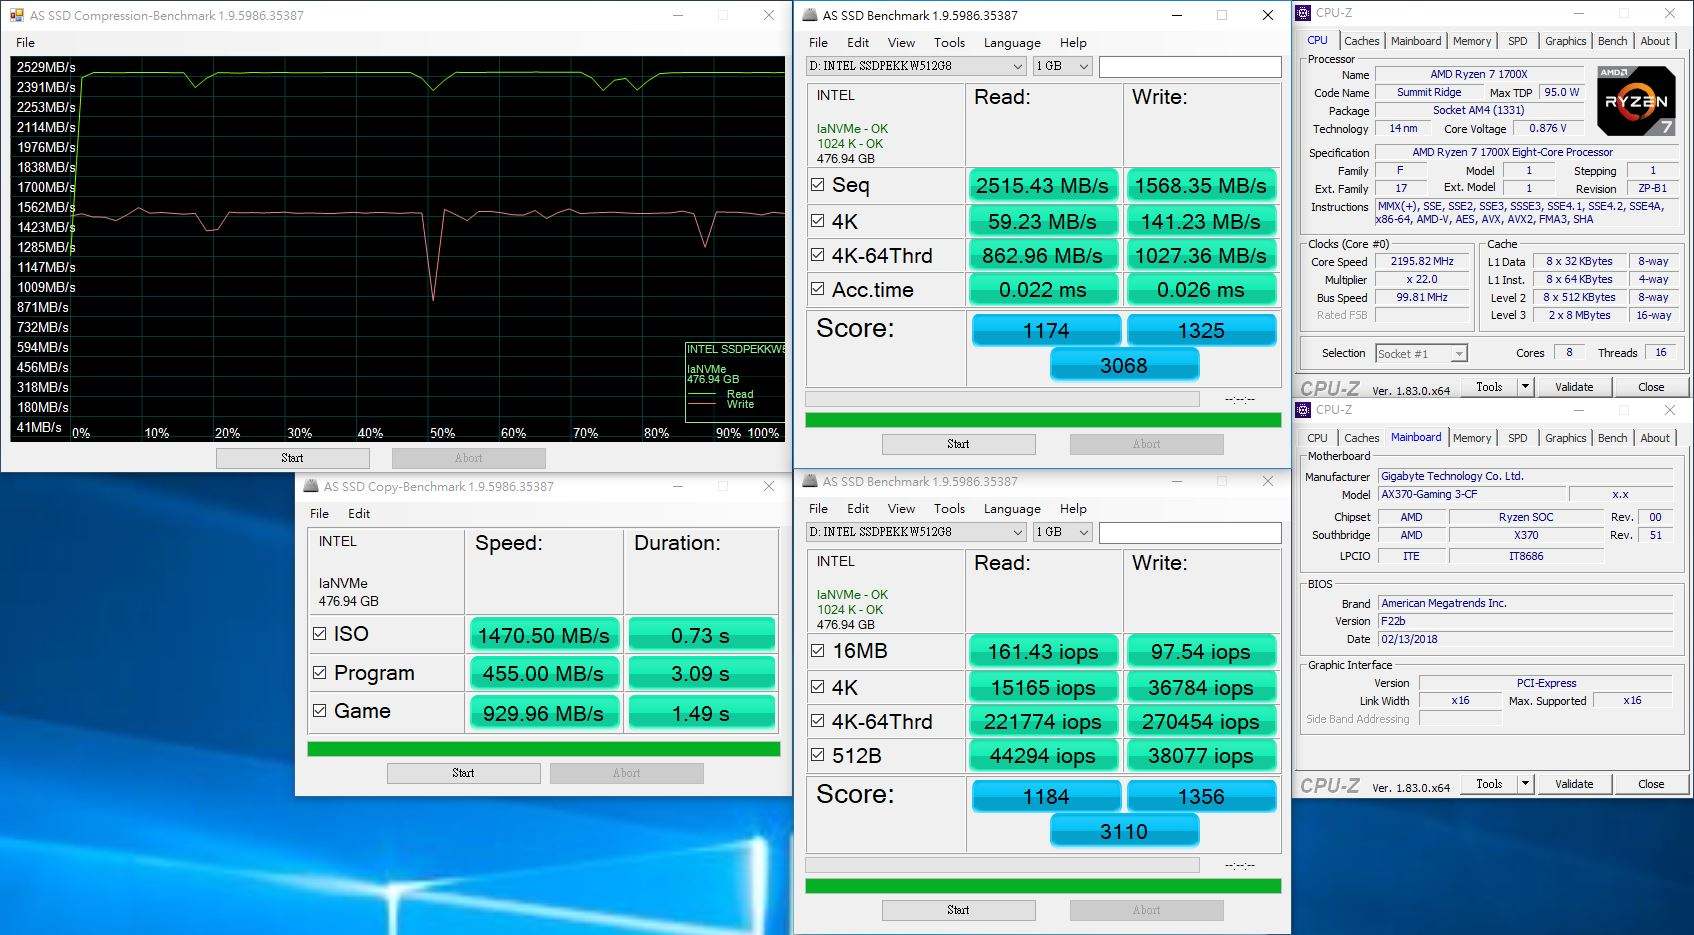Click the AX370-Gaming 3-CF model field
Viewport: 1694px width, 935px height.
point(1471,494)
